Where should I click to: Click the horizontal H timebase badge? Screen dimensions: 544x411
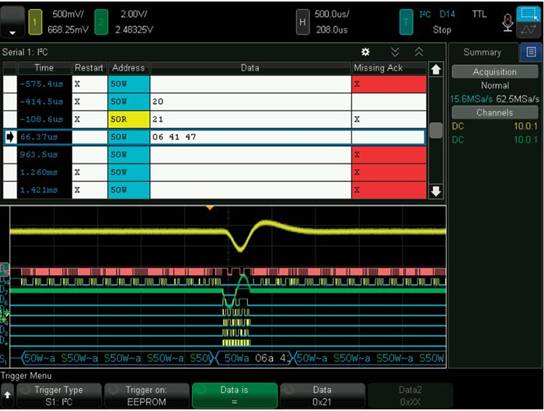click(x=303, y=22)
